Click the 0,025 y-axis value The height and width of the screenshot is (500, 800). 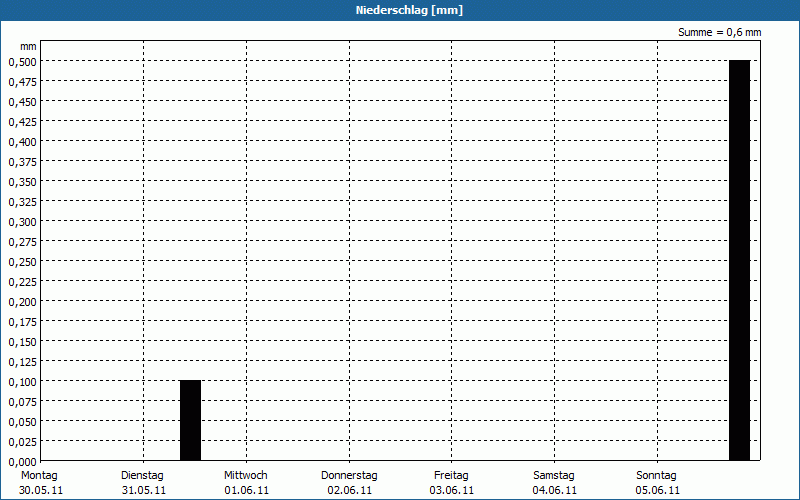point(22,442)
